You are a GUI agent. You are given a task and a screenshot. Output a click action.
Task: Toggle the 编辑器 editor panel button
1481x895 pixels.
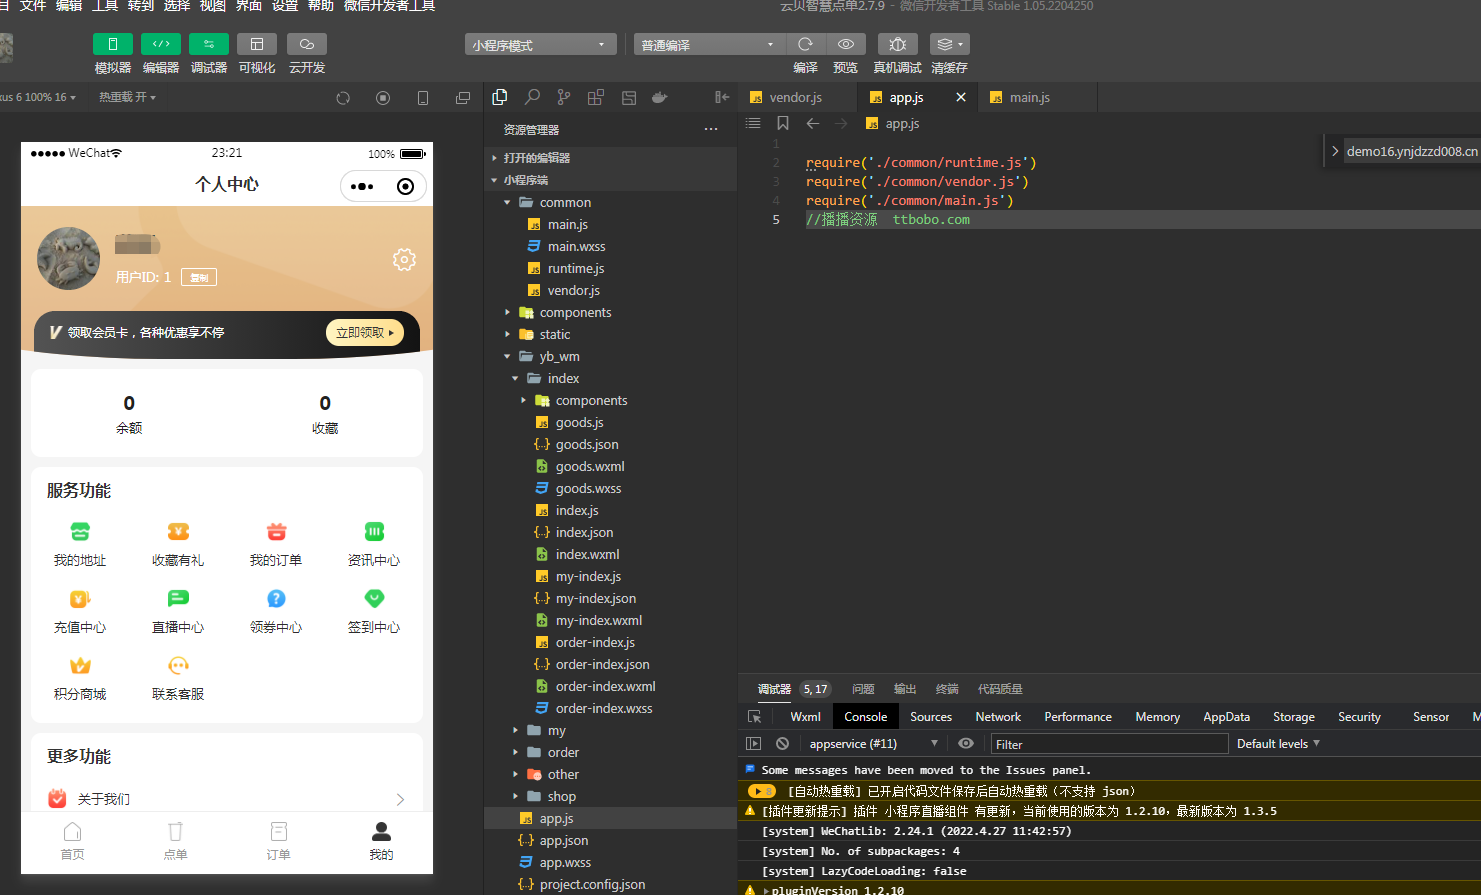point(161,44)
